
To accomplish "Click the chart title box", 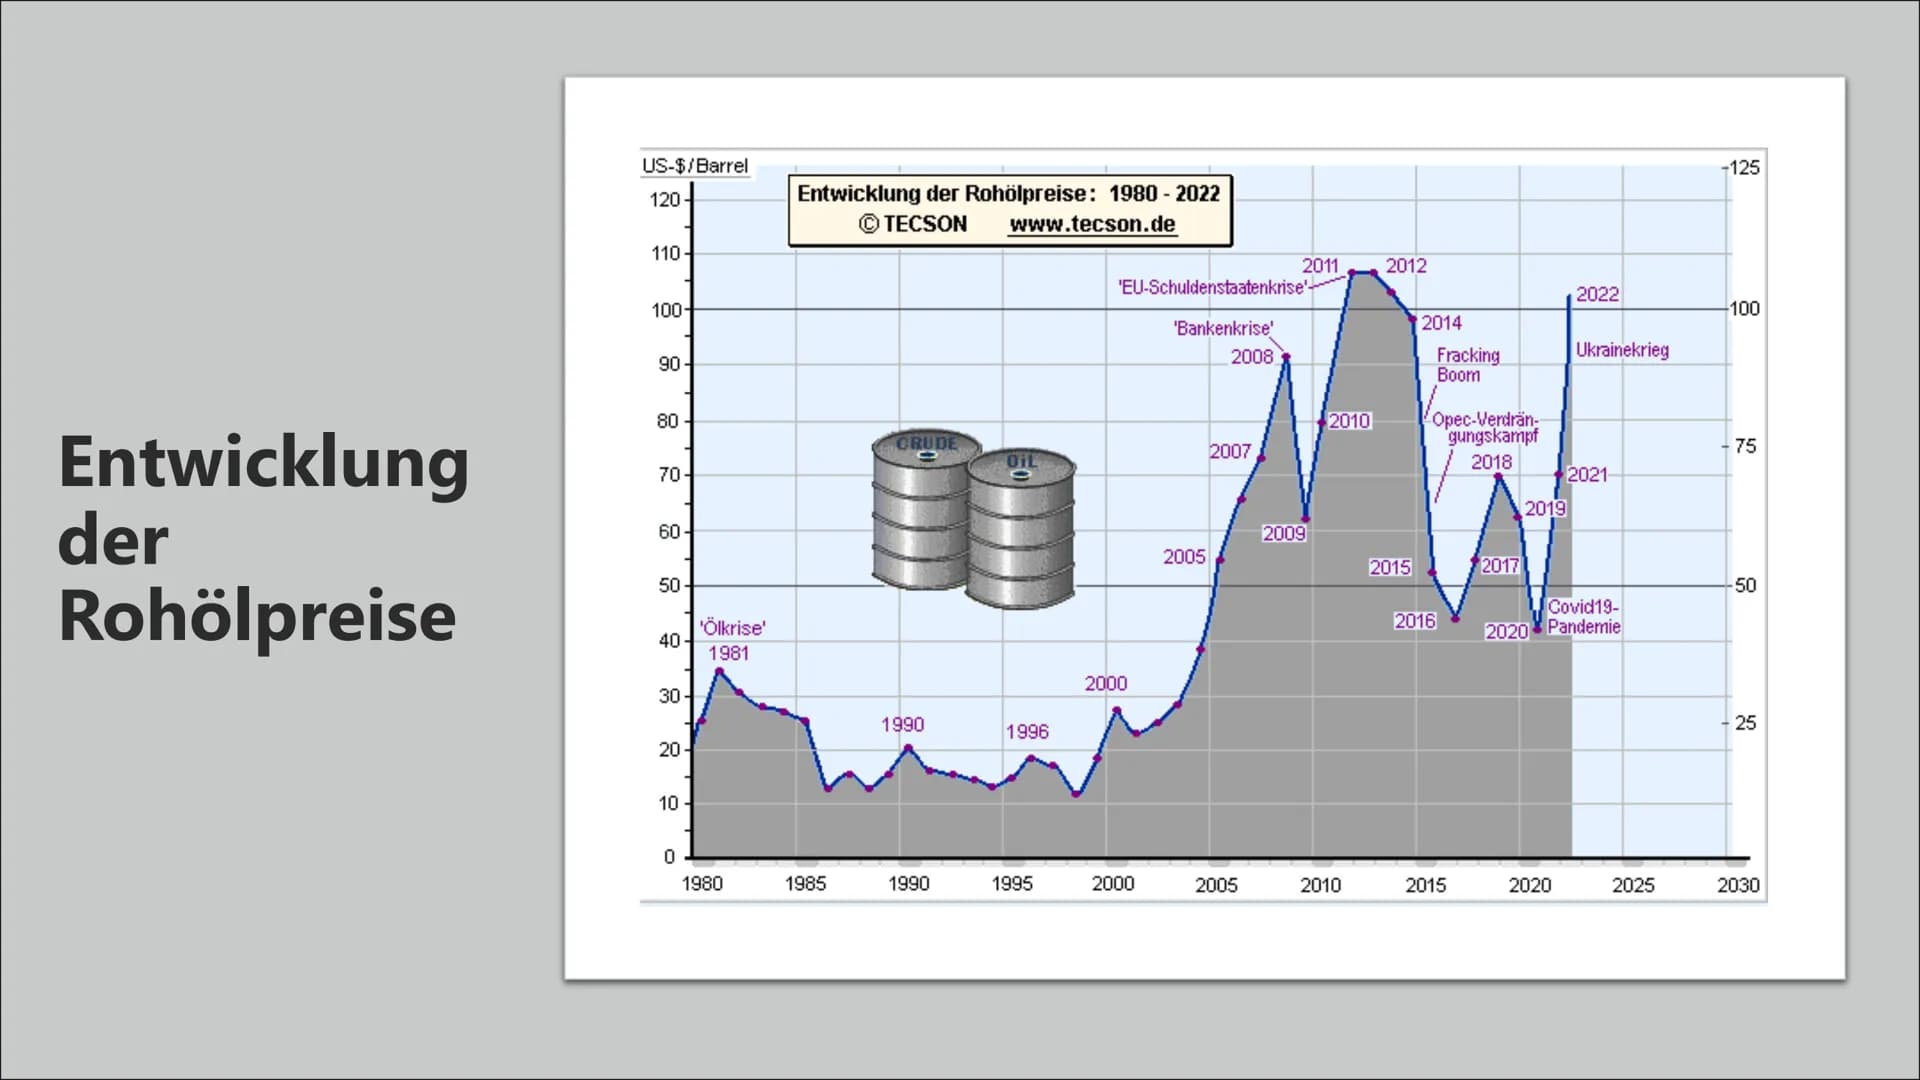I will [x=1010, y=210].
